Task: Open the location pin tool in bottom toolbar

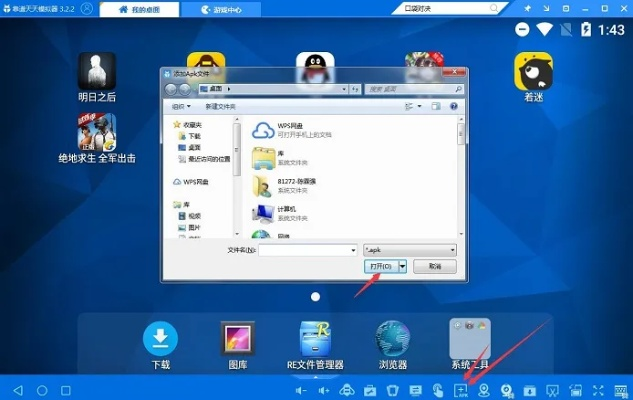Action: coord(484,390)
